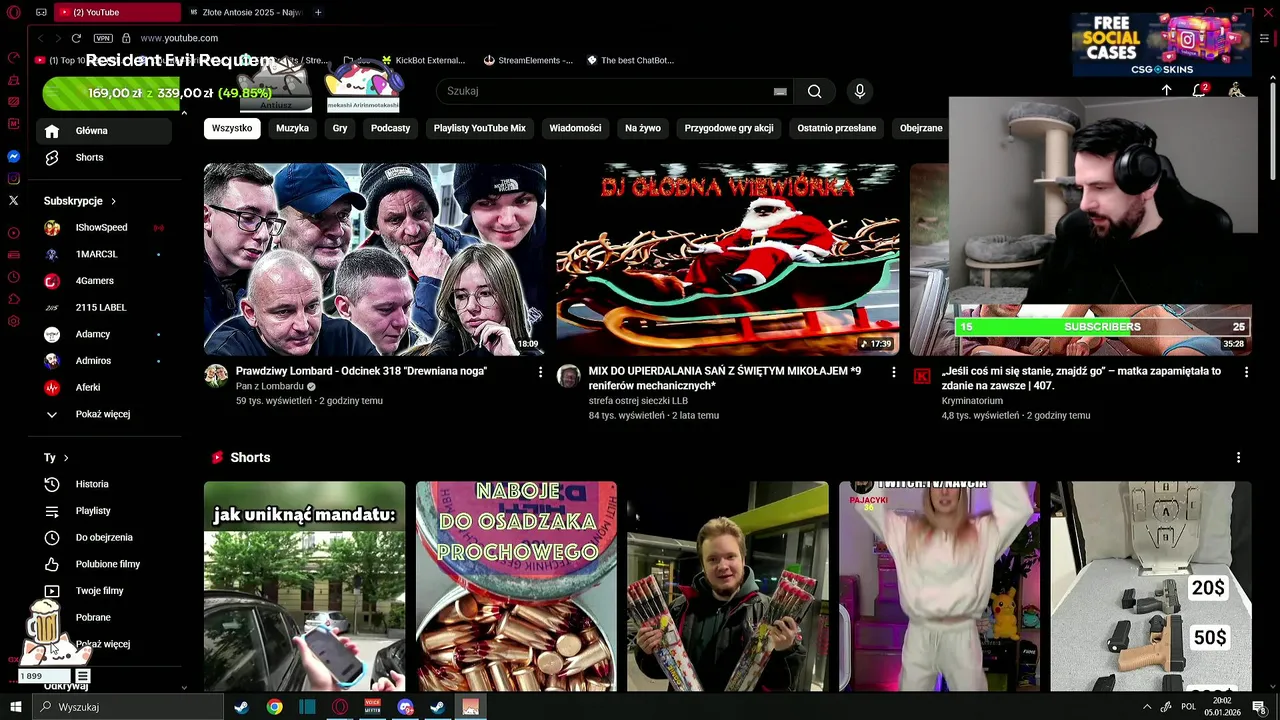
Task: Select the Gry filter chip
Action: tap(340, 128)
